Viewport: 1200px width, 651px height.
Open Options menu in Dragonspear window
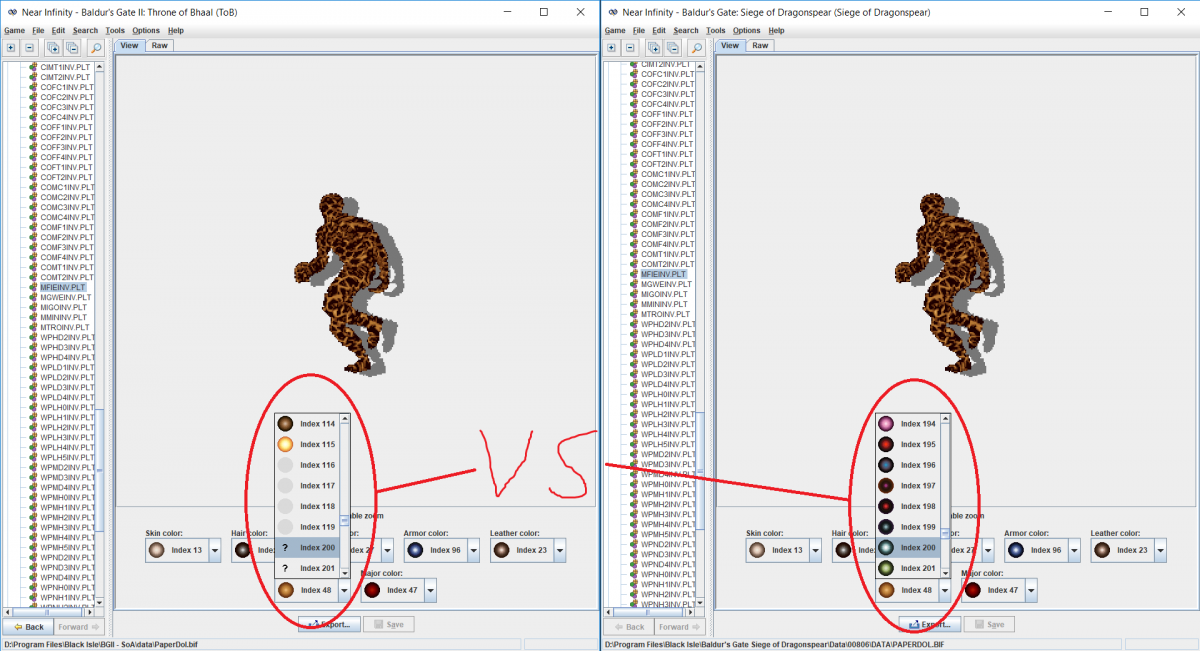(x=746, y=30)
